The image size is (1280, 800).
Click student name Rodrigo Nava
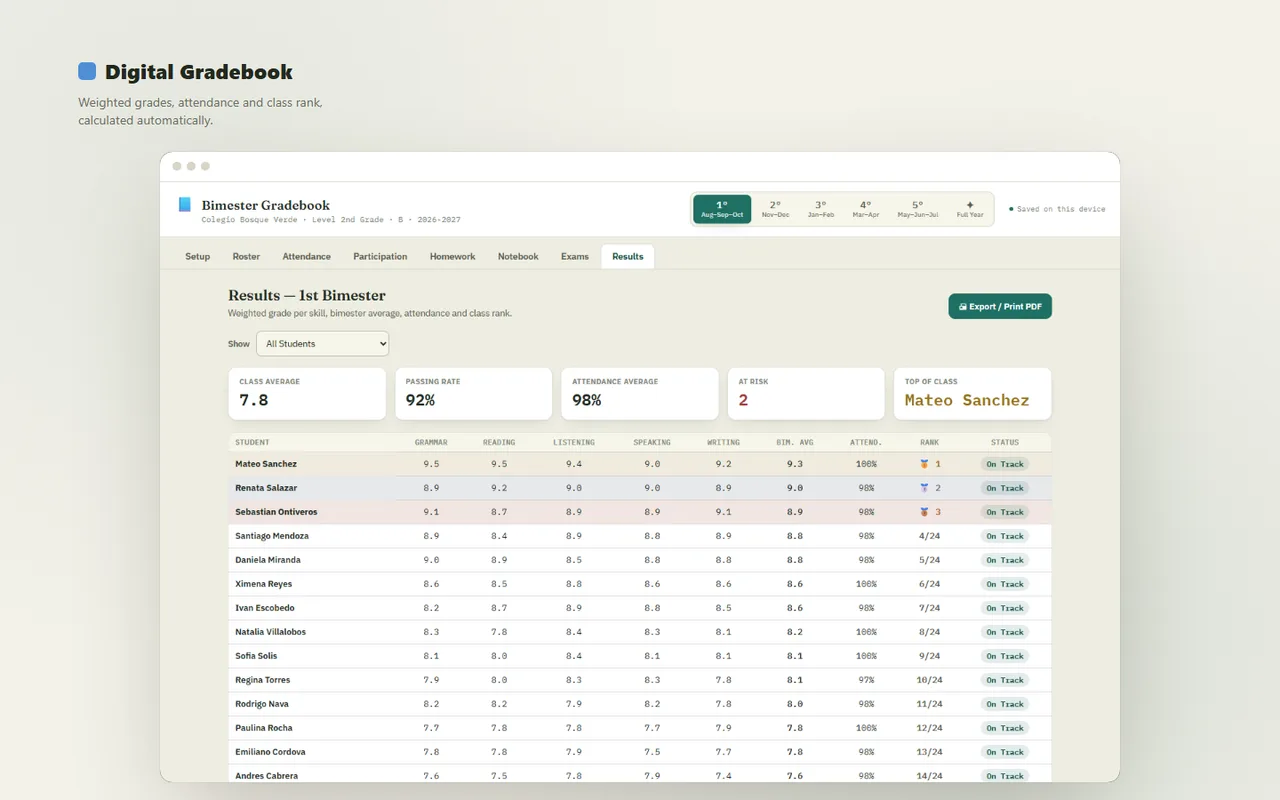[262, 704]
